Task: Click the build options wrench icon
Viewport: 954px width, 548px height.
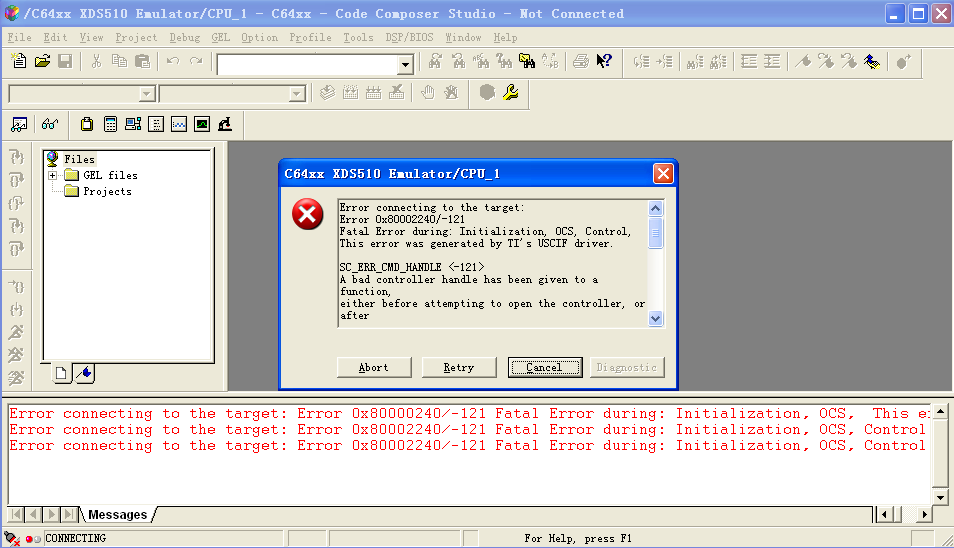Action: [x=511, y=92]
